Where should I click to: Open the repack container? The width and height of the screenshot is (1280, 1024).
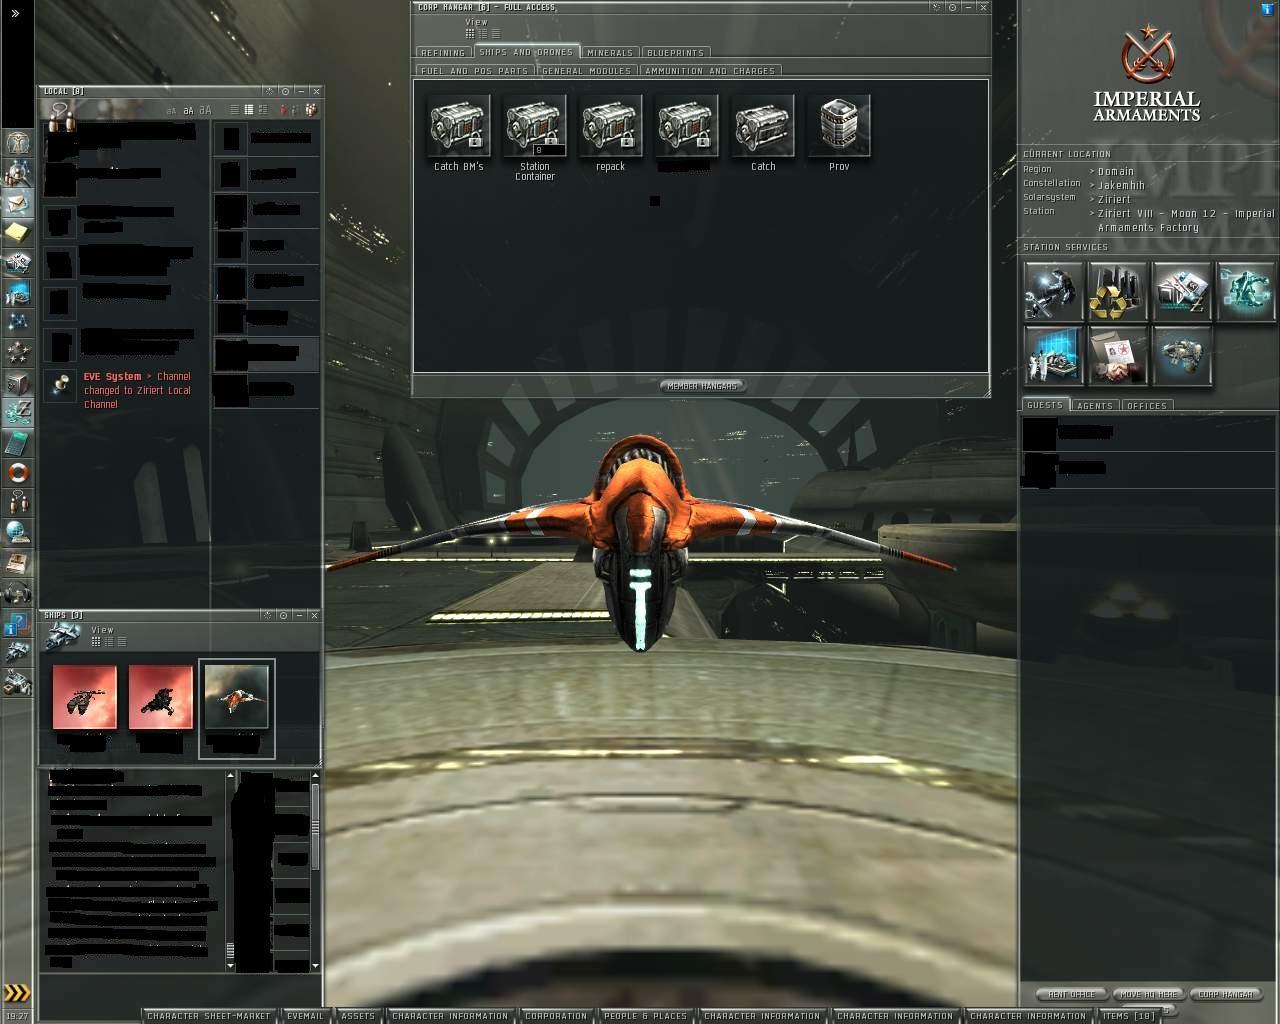(611, 133)
